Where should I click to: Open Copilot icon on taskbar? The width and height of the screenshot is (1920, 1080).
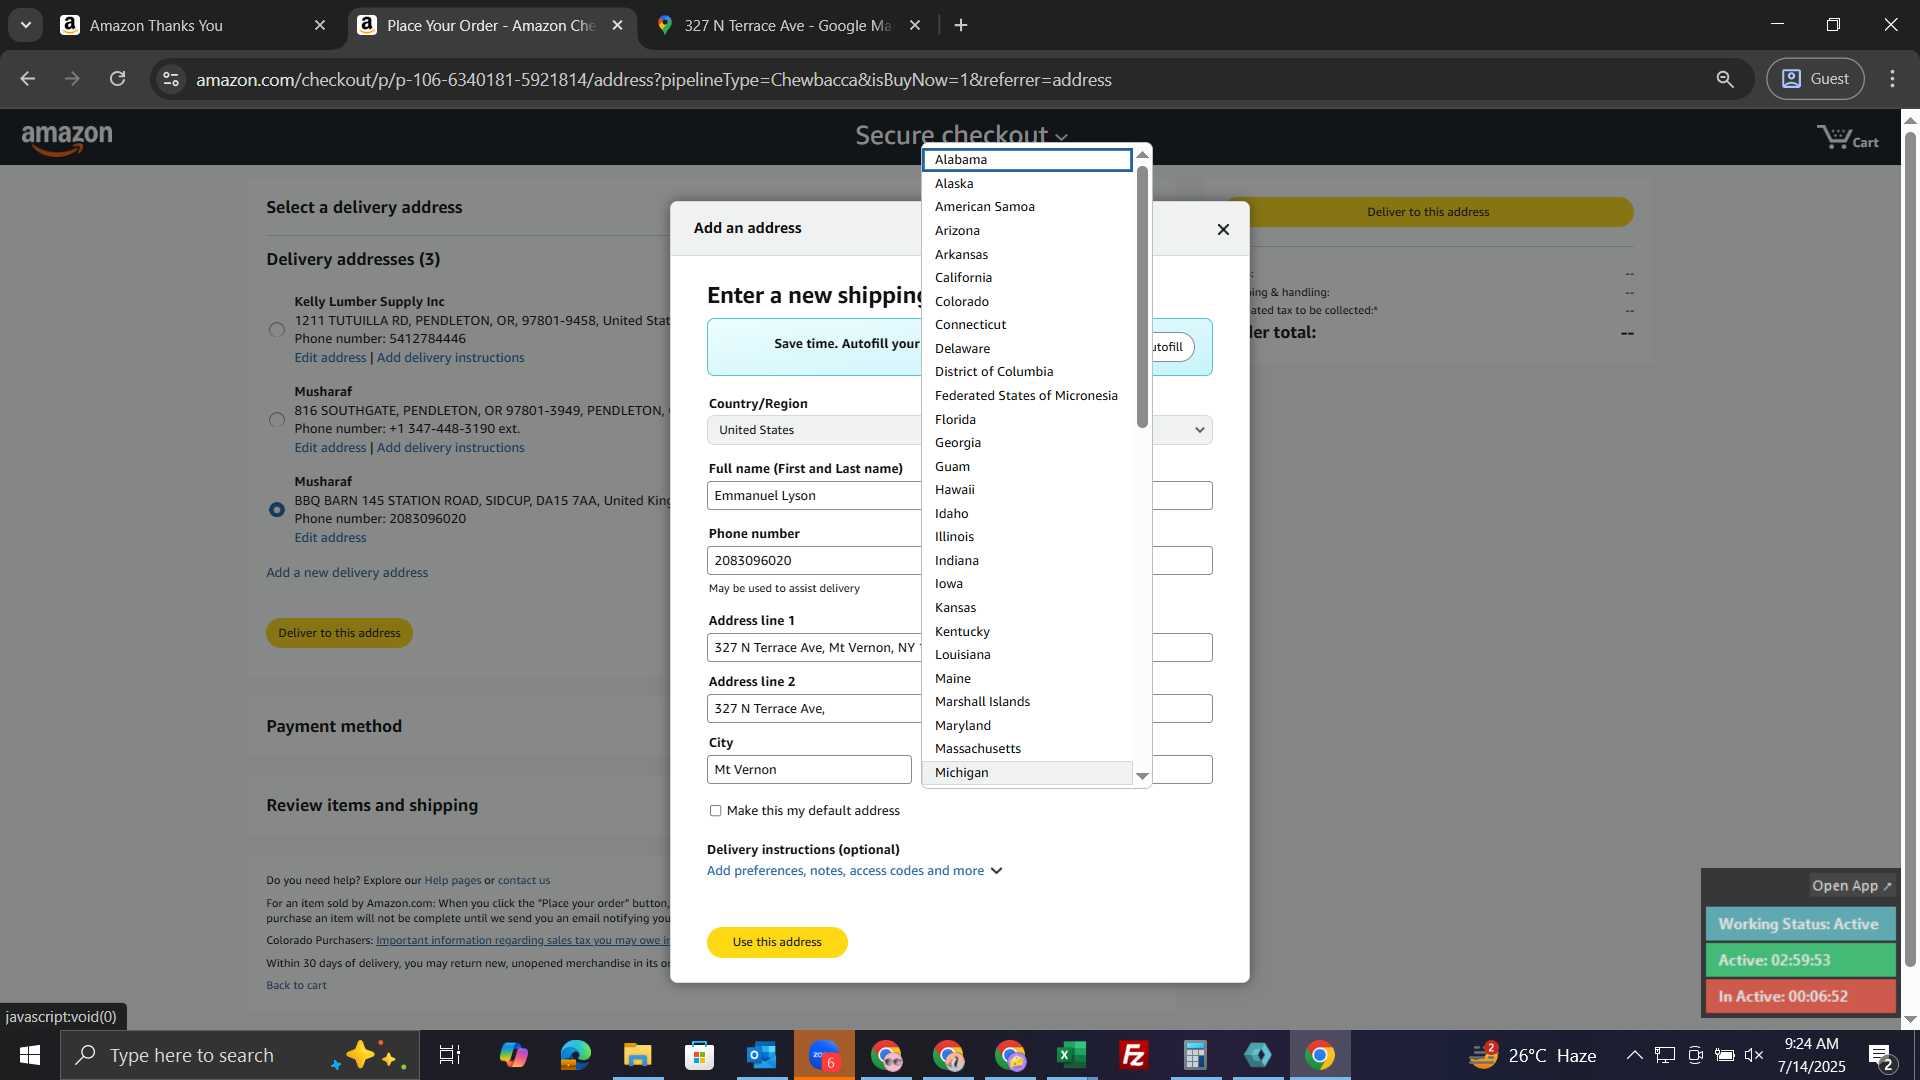(x=513, y=1055)
